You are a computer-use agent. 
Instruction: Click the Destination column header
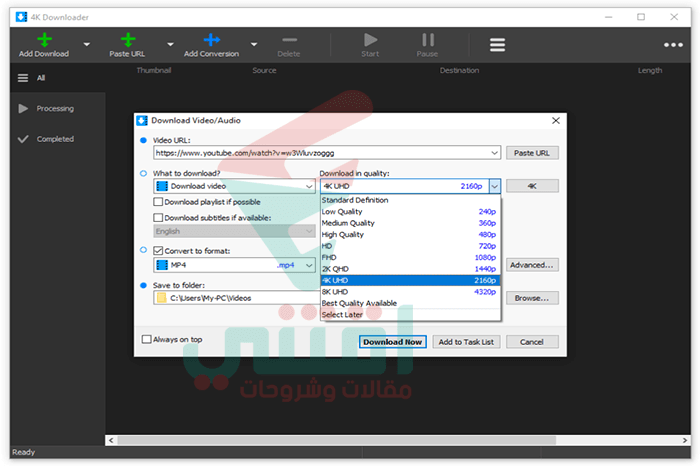click(459, 70)
